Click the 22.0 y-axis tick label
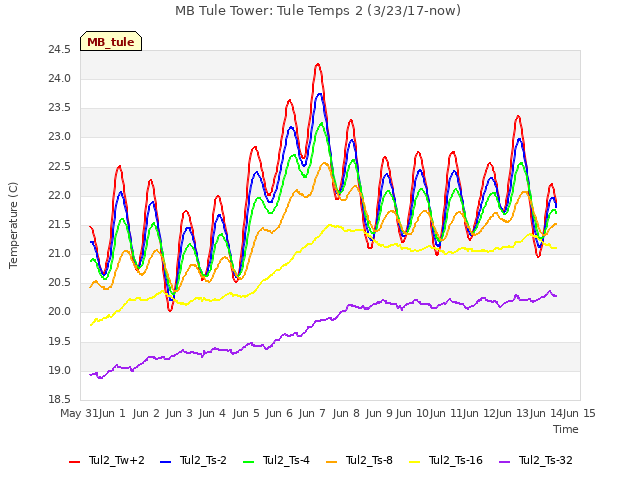 coord(59,196)
